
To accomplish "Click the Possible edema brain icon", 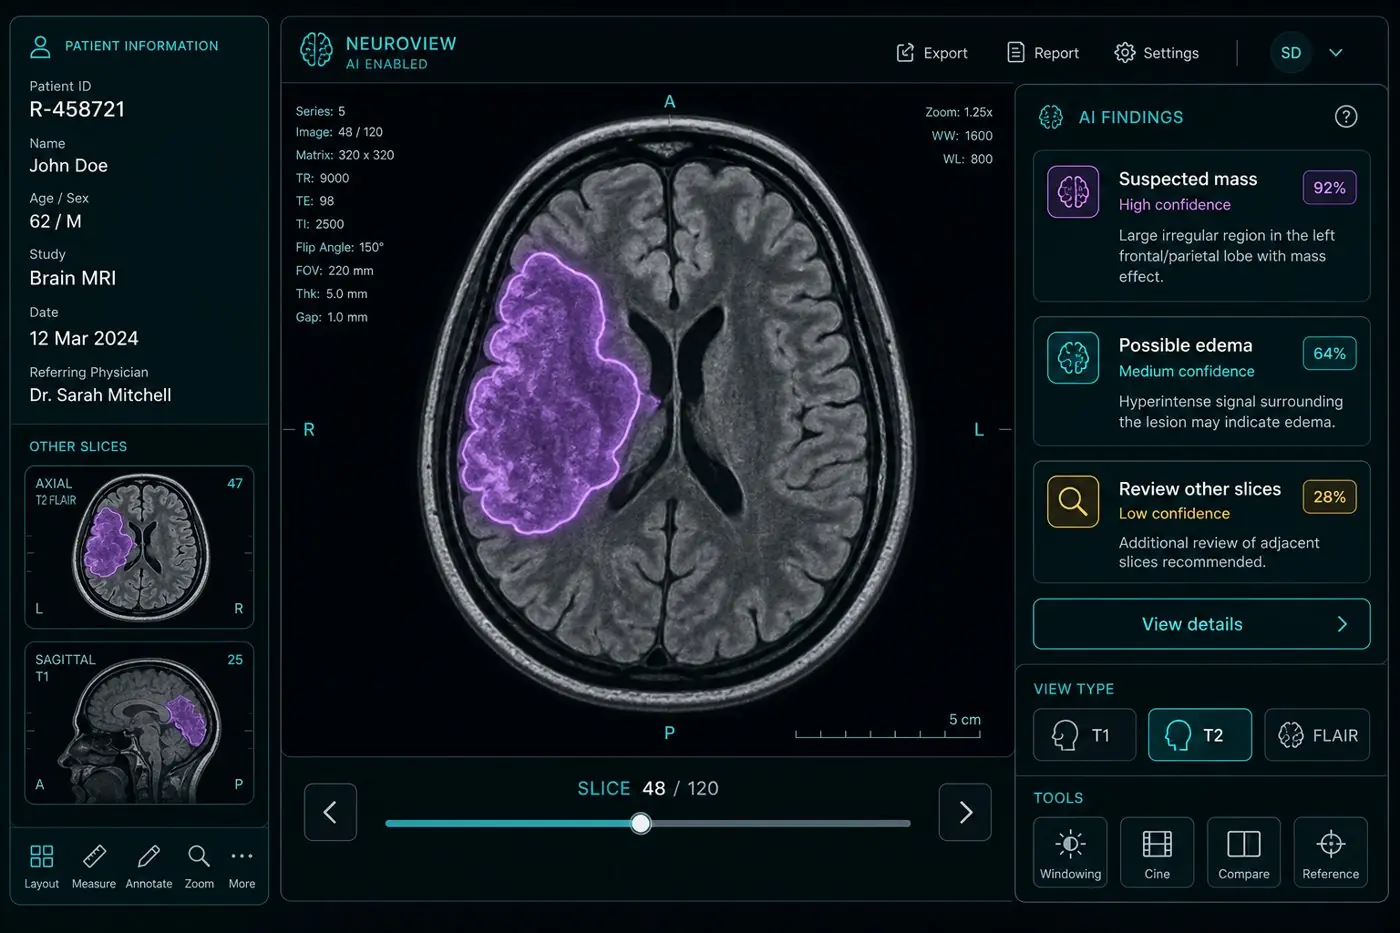I will [x=1073, y=358].
